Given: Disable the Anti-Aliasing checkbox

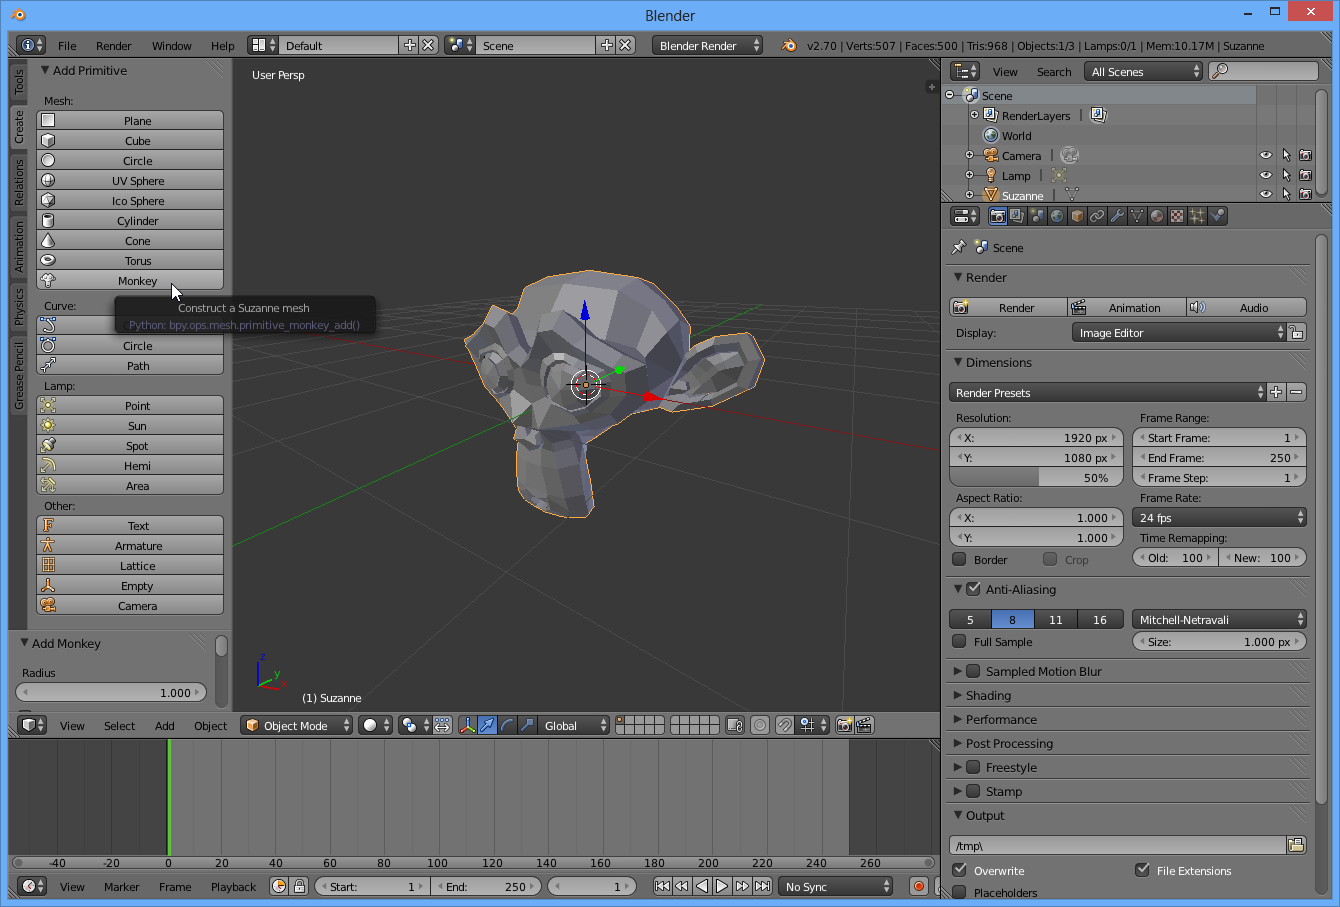Looking at the screenshot, I should (x=973, y=589).
